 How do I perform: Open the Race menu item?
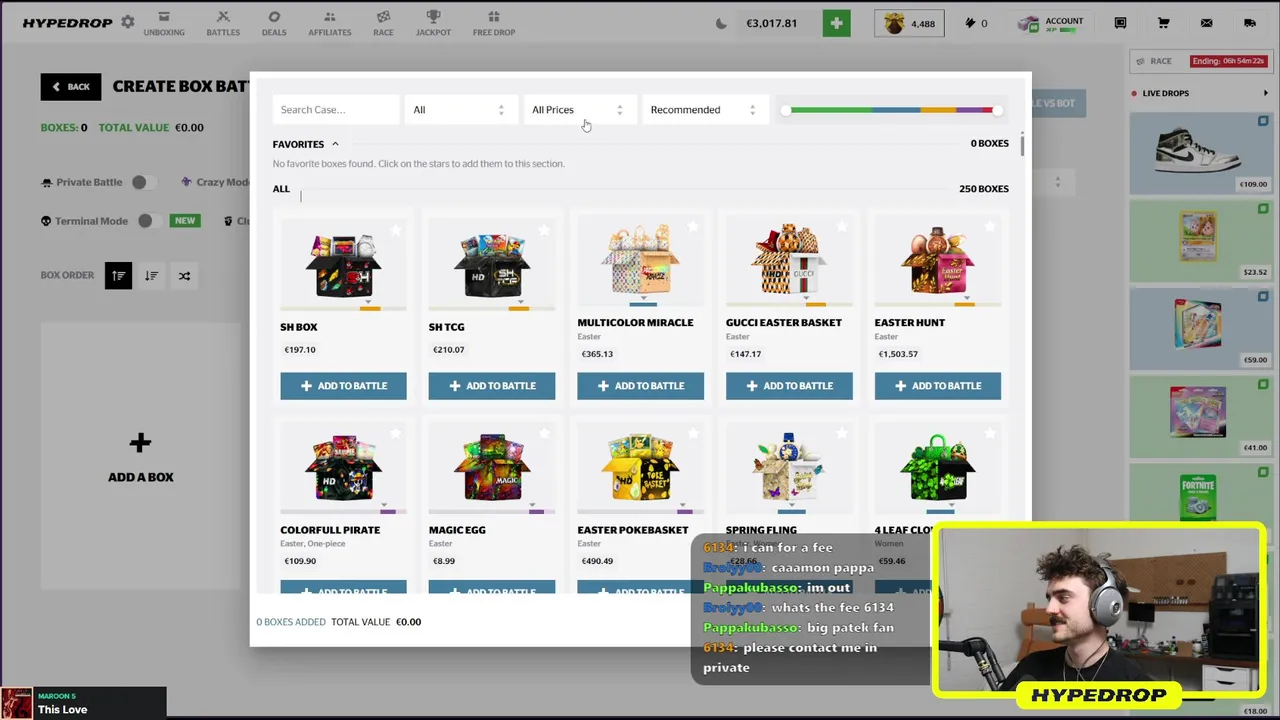[x=383, y=24]
